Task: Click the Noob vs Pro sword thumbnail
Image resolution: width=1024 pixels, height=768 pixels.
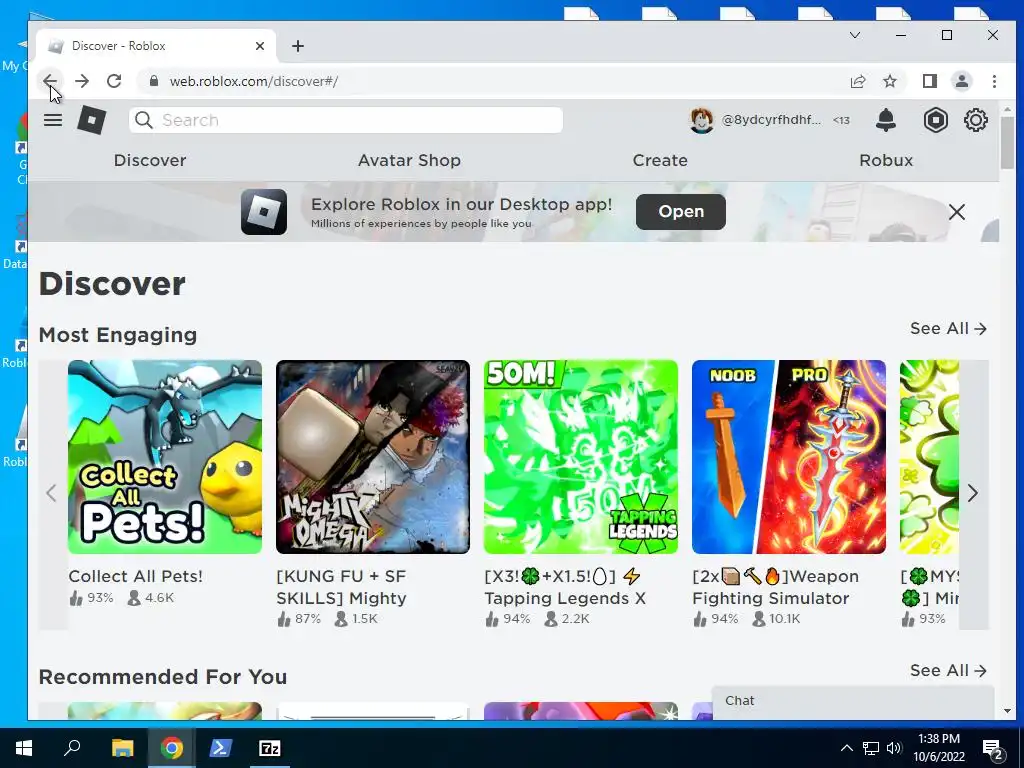Action: click(x=789, y=456)
